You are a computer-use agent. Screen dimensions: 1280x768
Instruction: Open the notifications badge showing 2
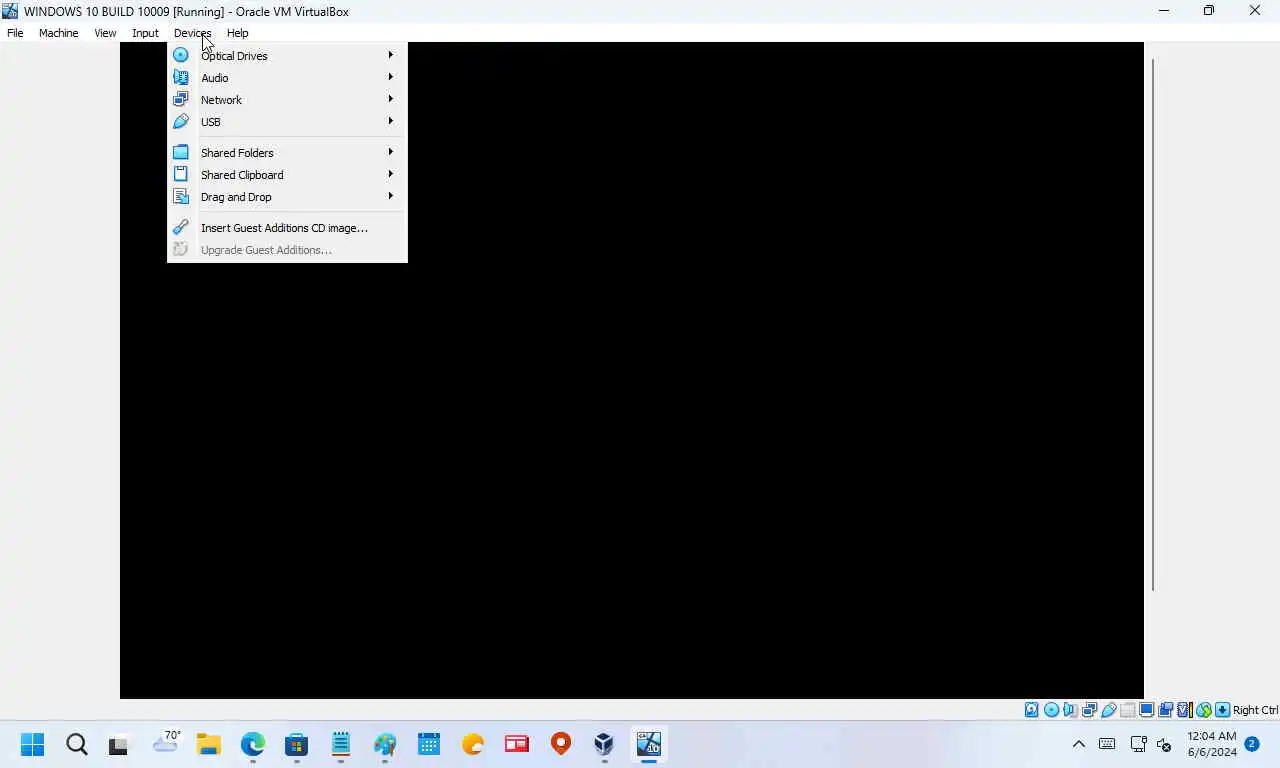(x=1252, y=744)
